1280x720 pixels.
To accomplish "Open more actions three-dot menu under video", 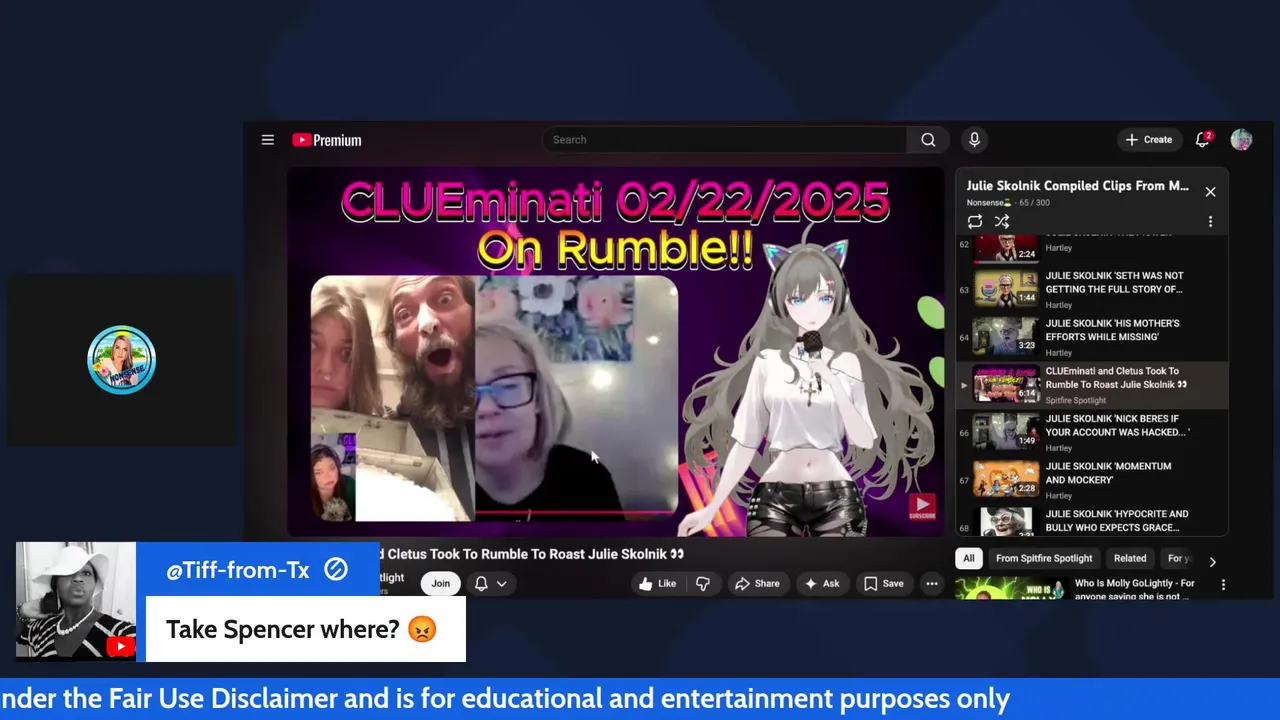I will tap(931, 584).
